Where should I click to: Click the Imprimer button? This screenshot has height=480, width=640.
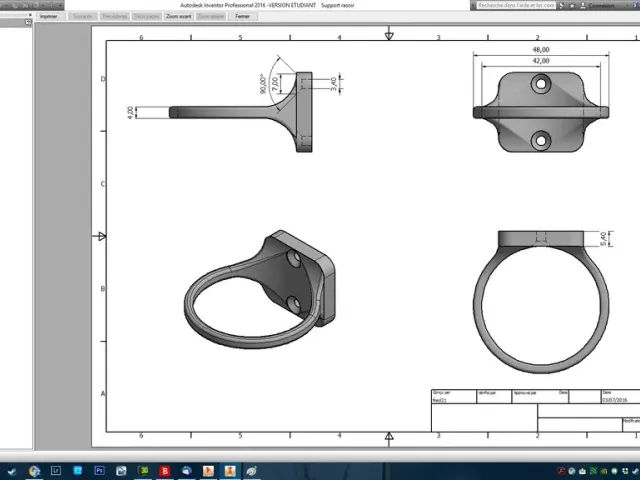49,16
